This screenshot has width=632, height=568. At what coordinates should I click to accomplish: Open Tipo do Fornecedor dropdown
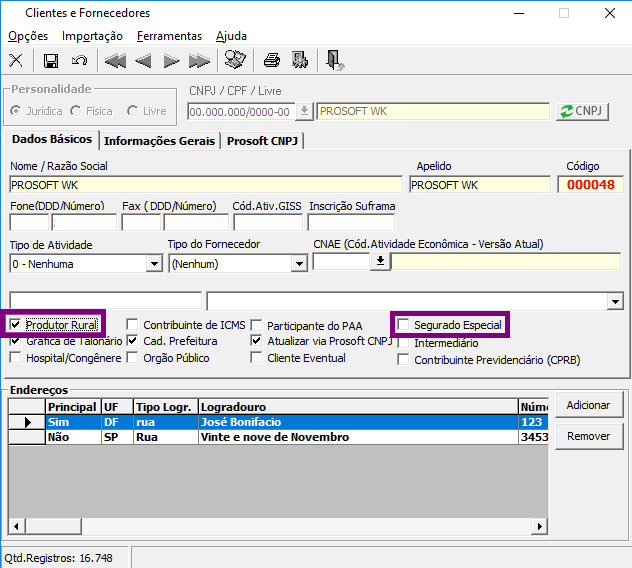(x=299, y=264)
